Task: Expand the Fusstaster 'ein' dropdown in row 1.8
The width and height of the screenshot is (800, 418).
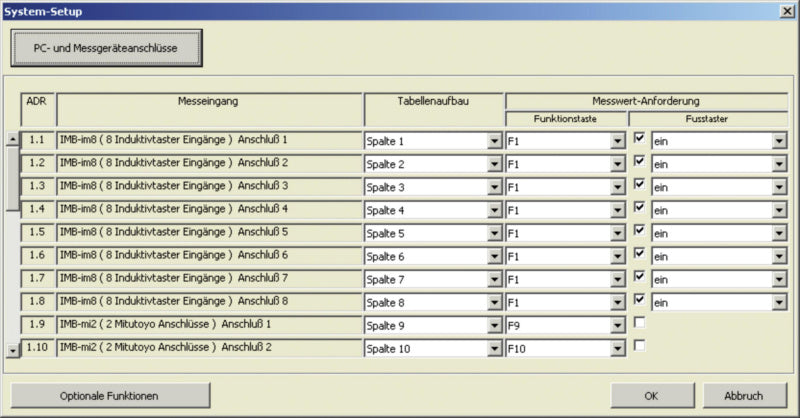Action: 779,303
